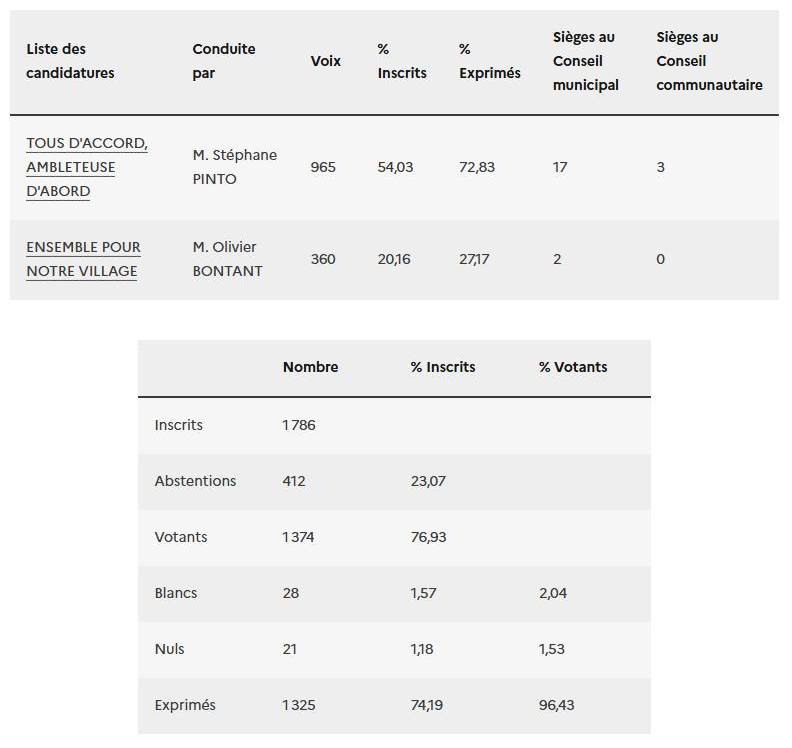Click the 1 786 registered voters number
Screen dimensions: 792x748
click(x=299, y=425)
